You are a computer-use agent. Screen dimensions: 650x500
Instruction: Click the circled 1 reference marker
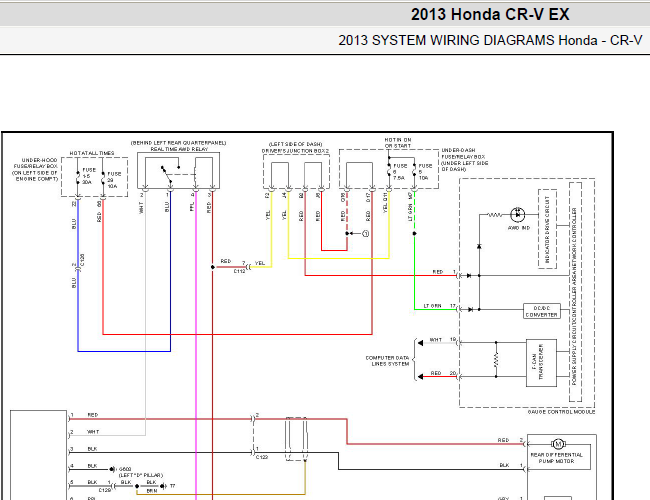(x=365, y=233)
